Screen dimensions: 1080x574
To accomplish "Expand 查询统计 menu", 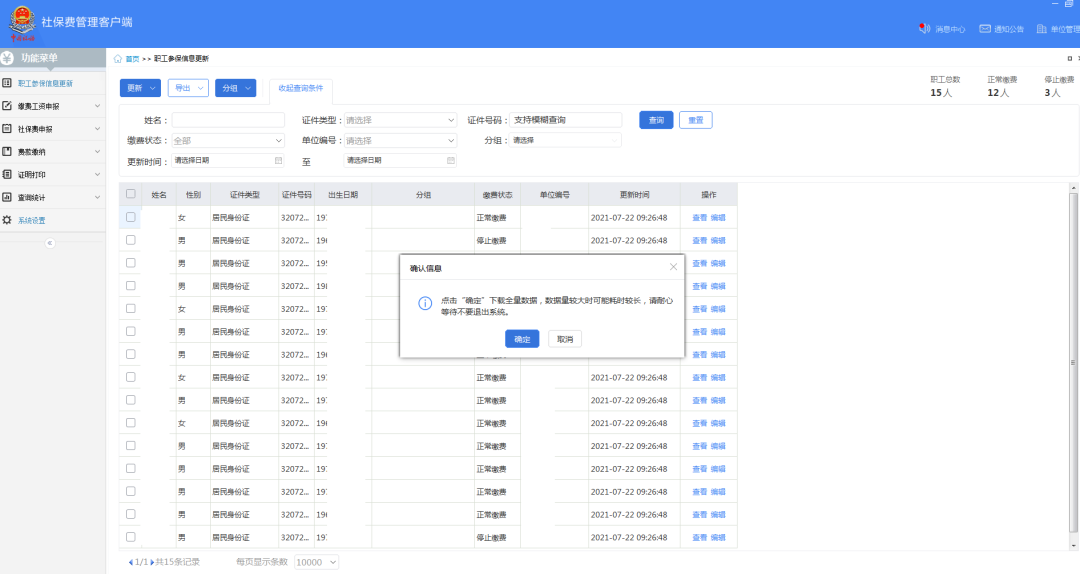I will point(52,197).
